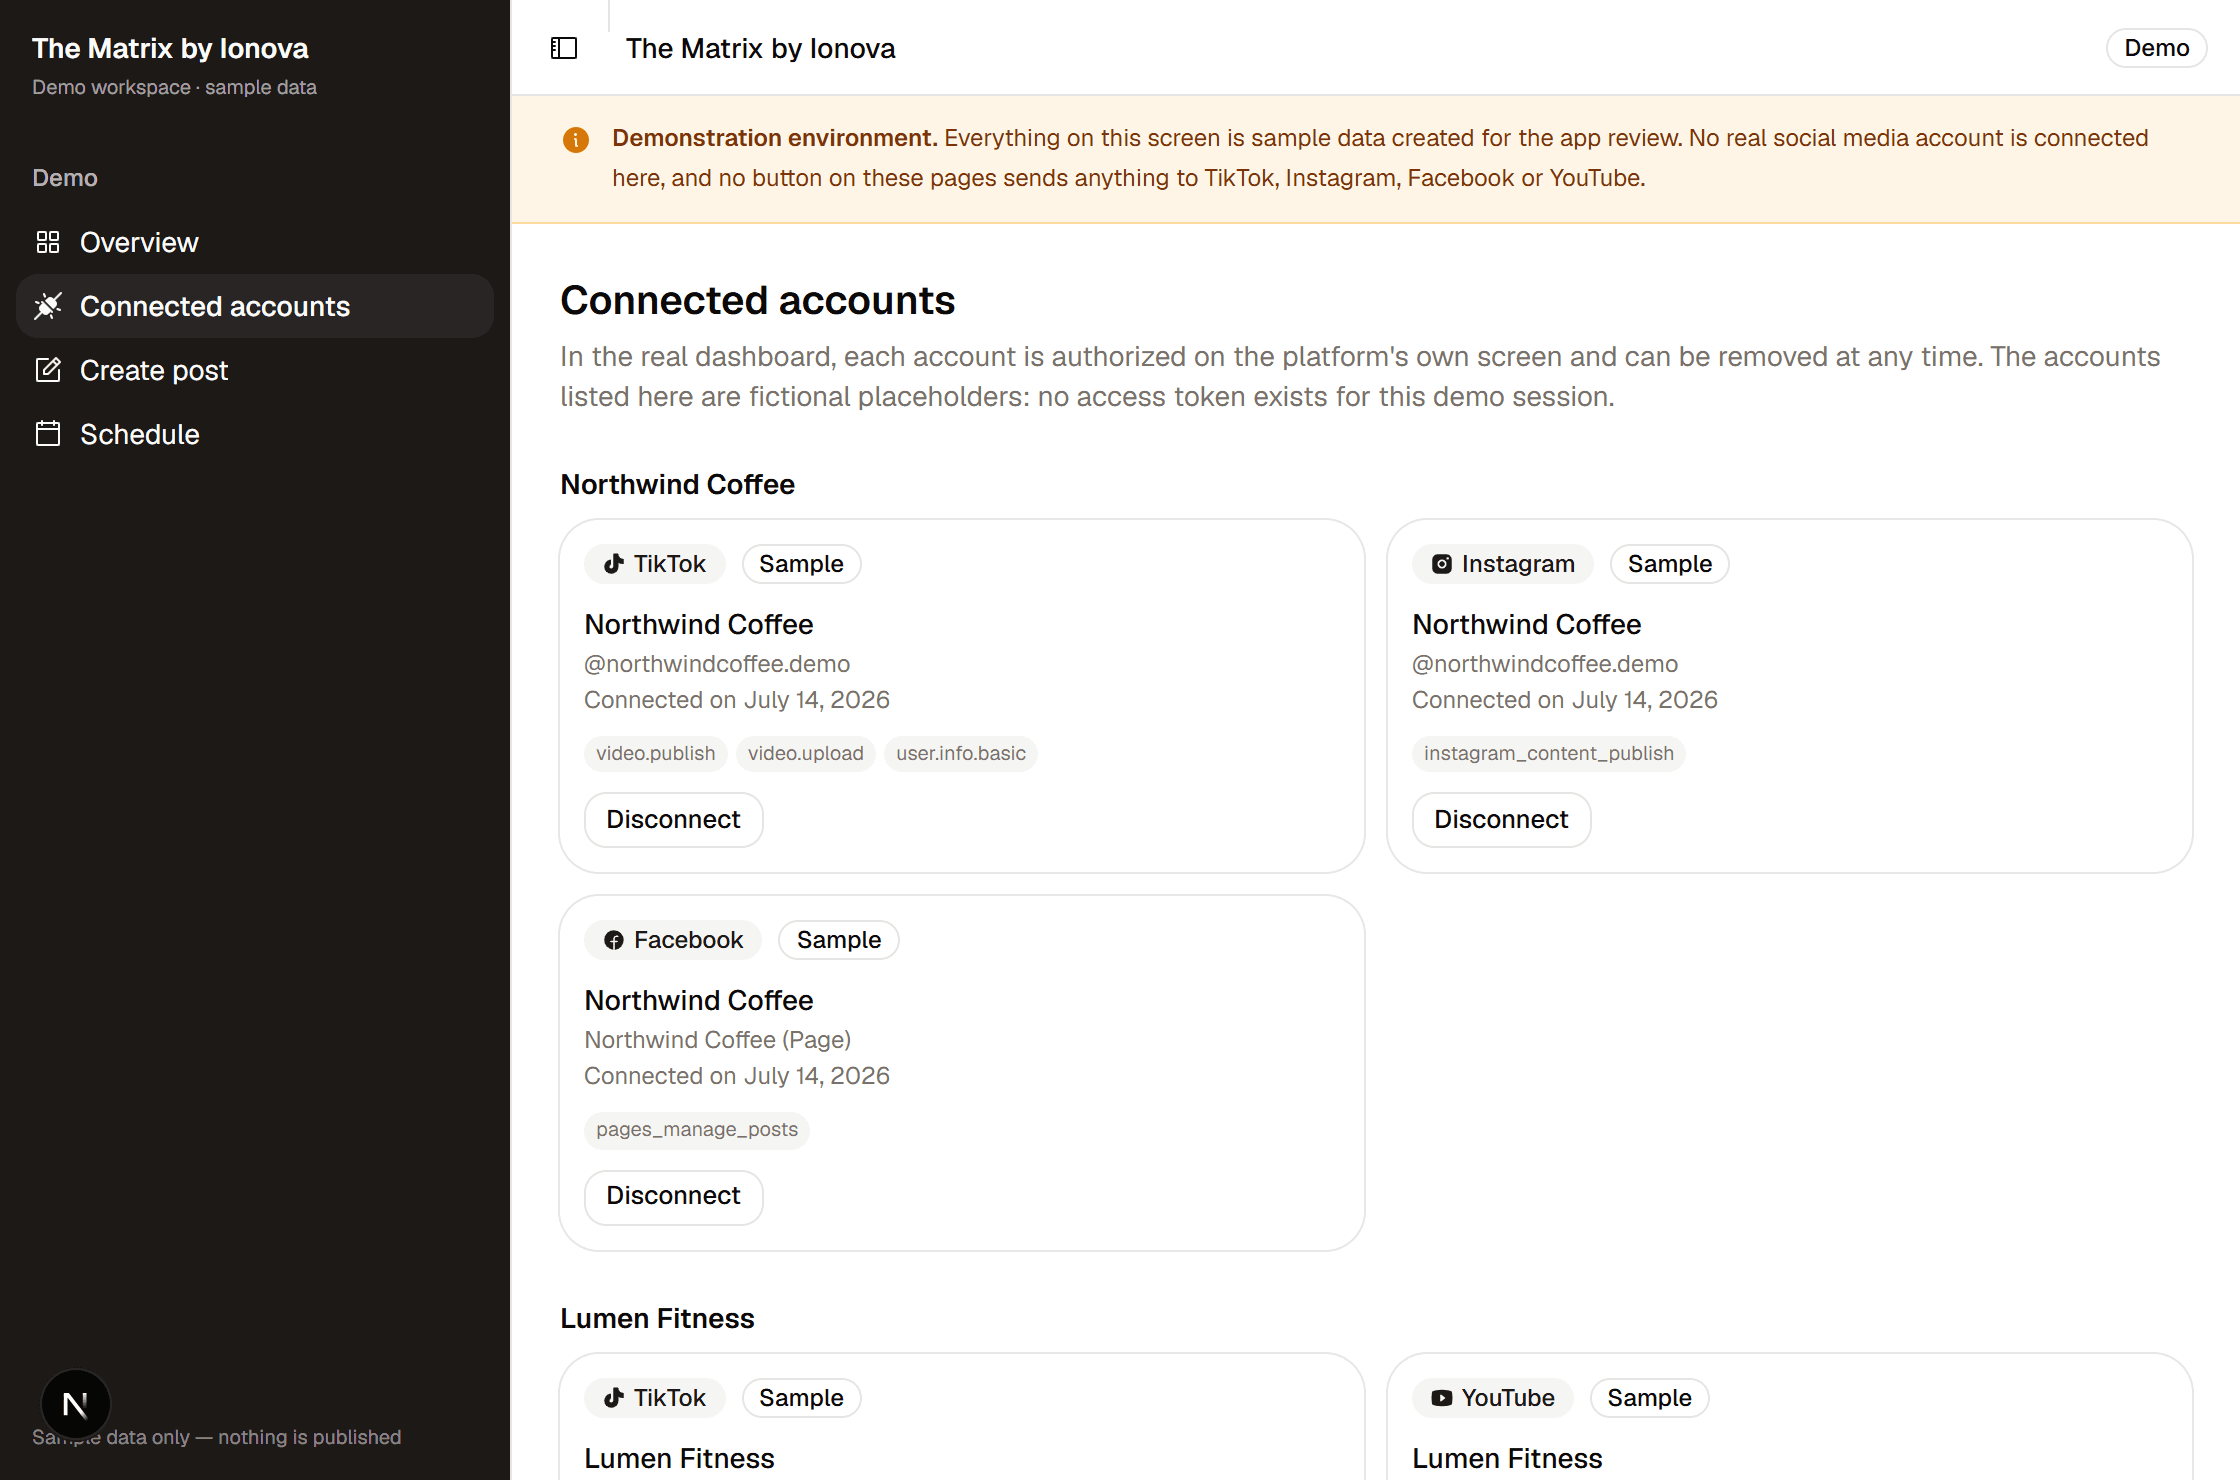
Task: Click the orange info icon in banner
Action: point(576,139)
